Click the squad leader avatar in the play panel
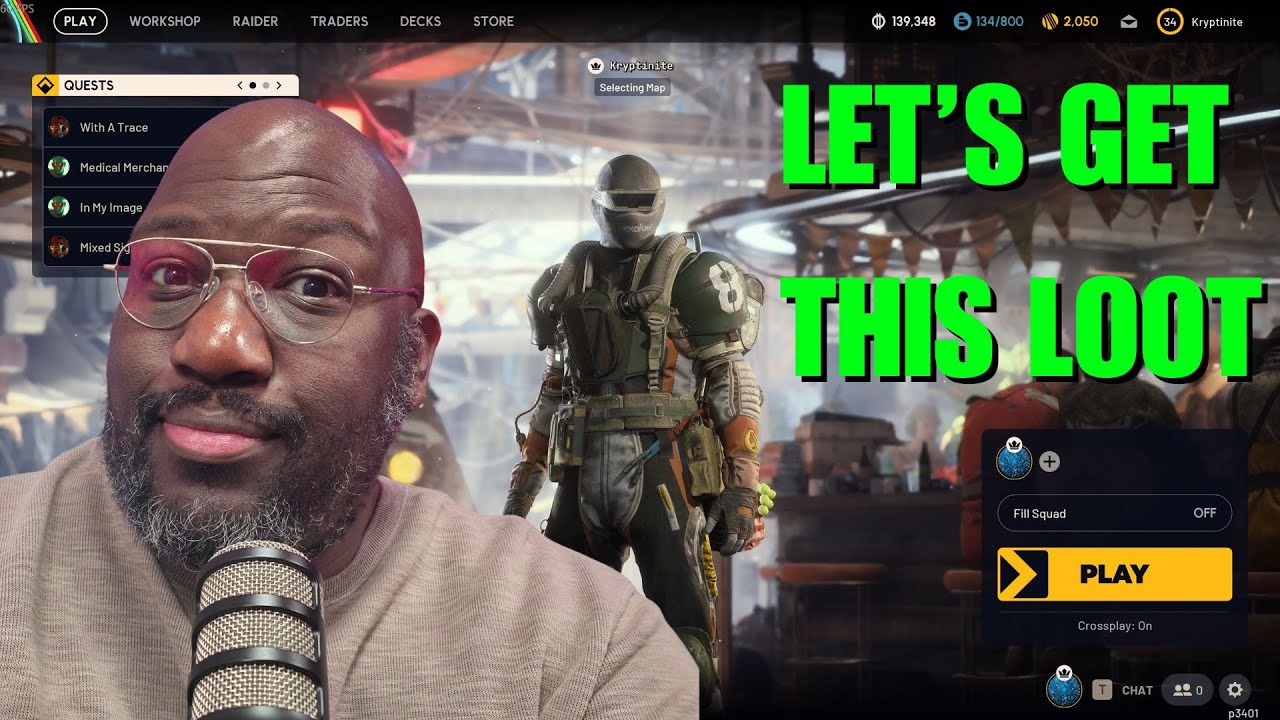 pyautogui.click(x=1014, y=462)
